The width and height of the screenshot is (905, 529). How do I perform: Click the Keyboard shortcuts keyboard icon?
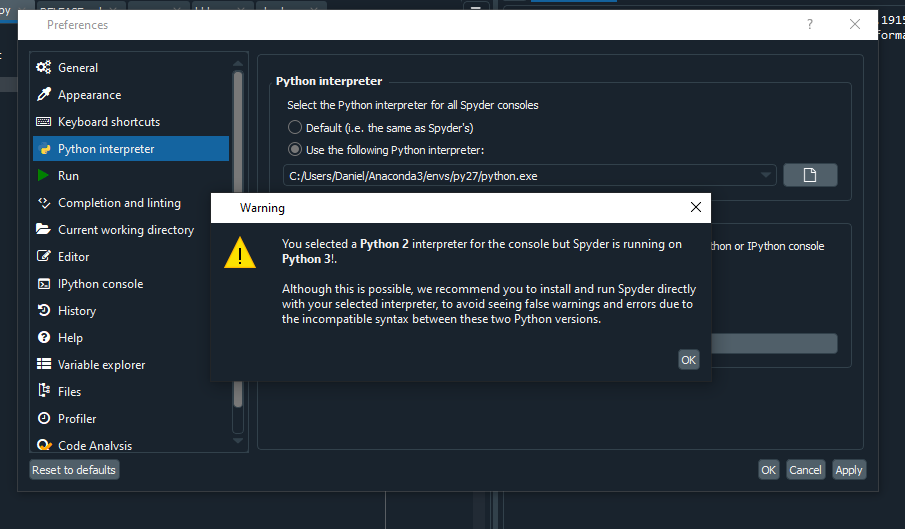44,122
